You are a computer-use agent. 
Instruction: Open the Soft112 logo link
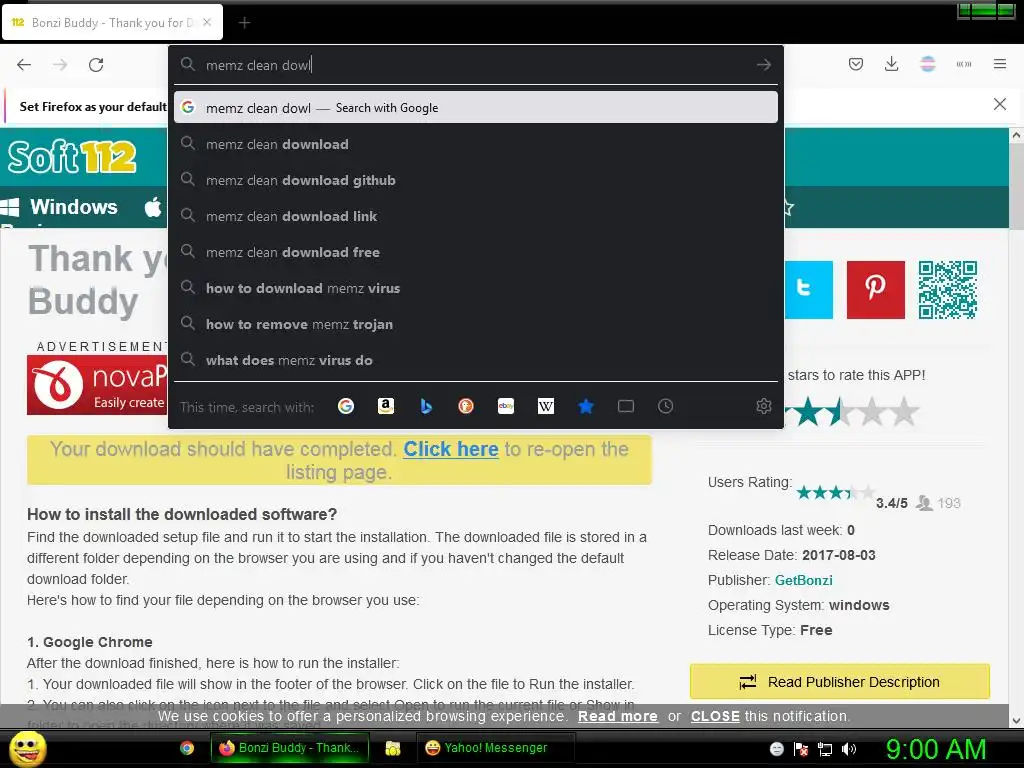pos(72,157)
